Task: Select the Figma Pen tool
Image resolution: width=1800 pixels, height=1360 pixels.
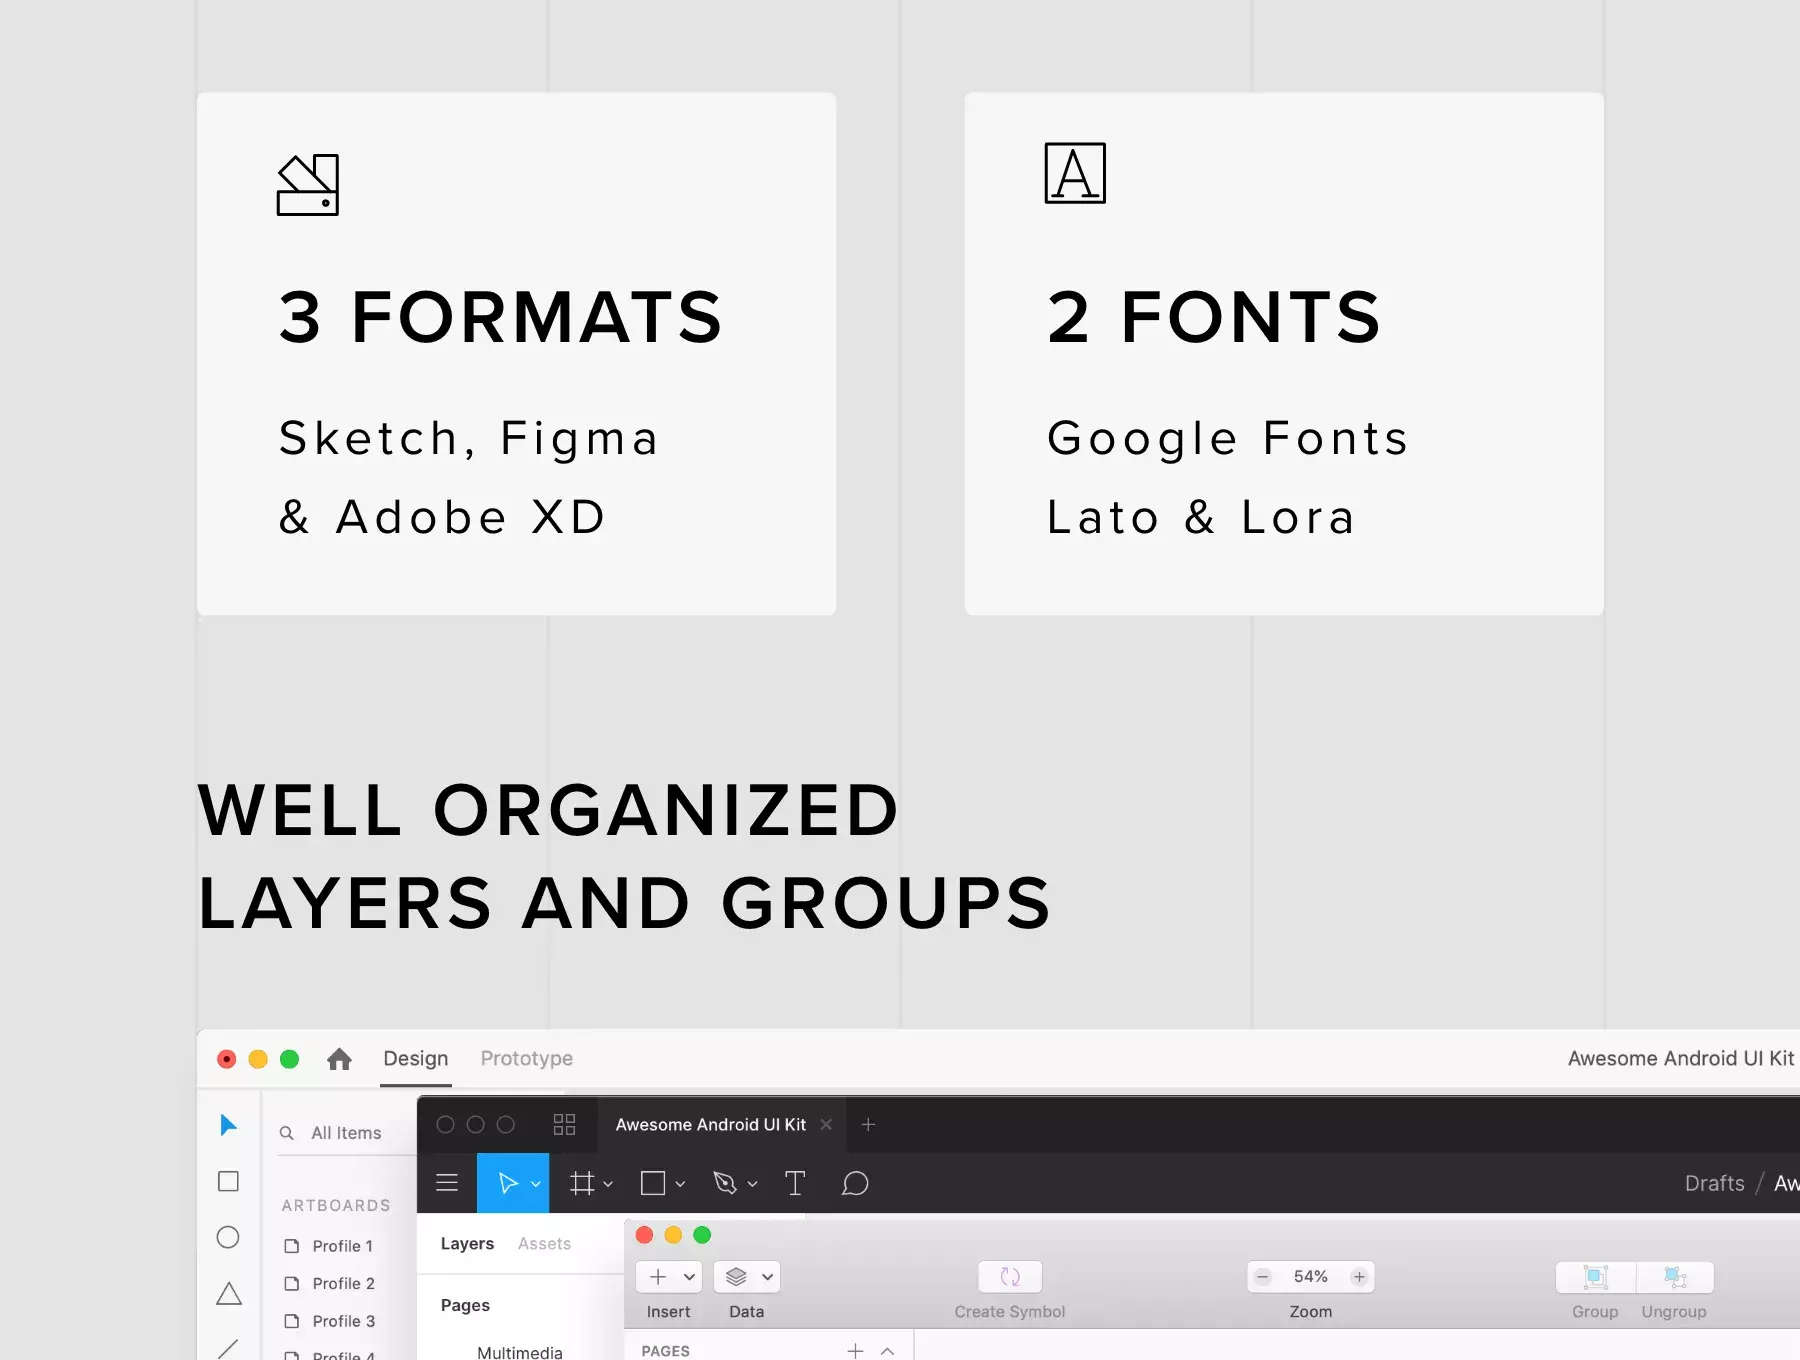Action: coord(725,1183)
